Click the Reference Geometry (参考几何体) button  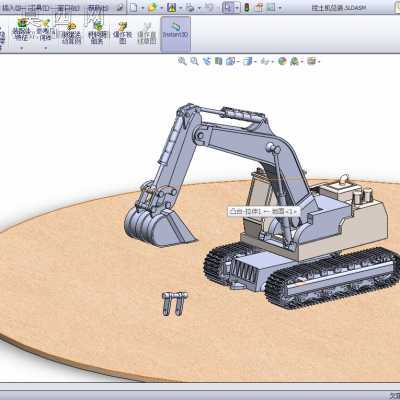click(45, 29)
